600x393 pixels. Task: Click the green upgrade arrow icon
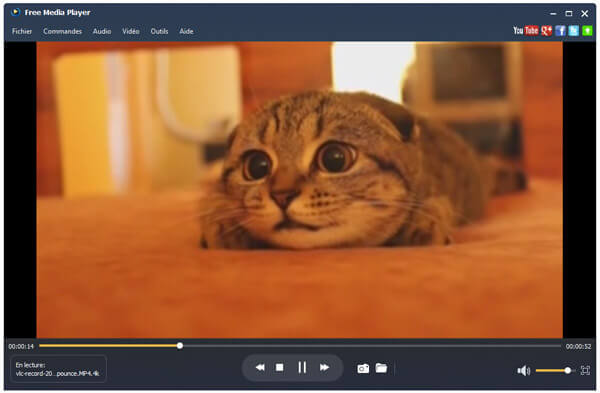tap(587, 31)
